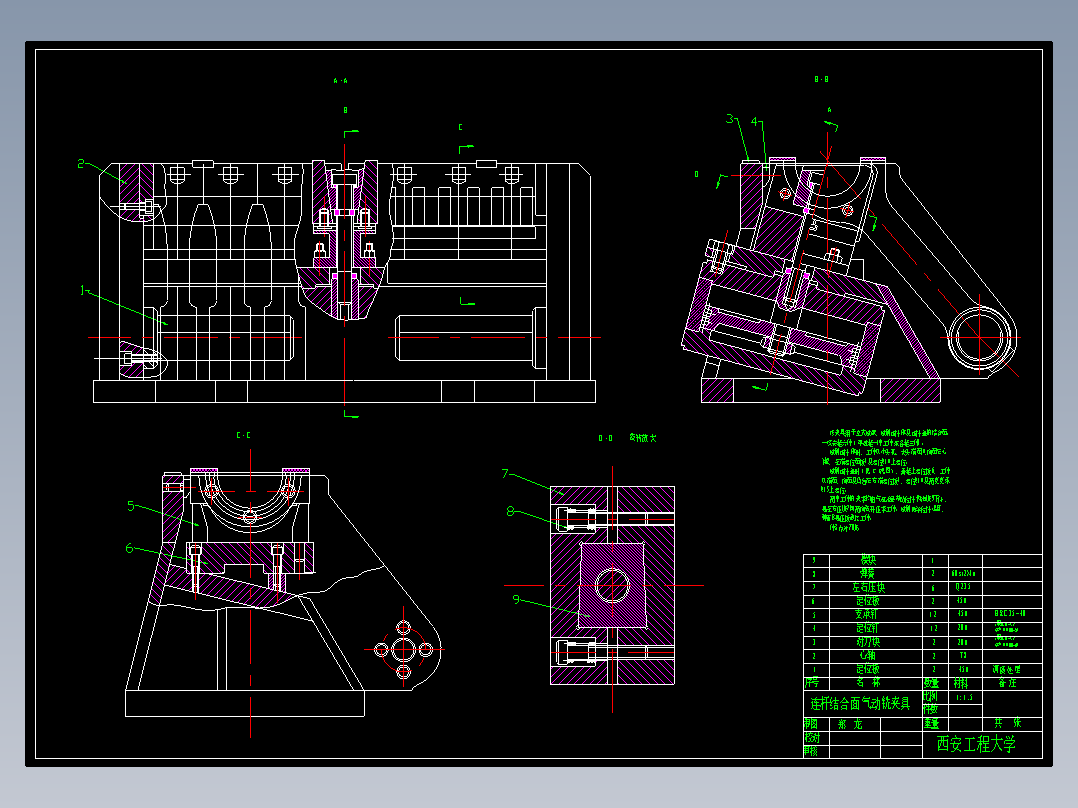Image resolution: width=1078 pixels, height=808 pixels.
Task: Select balloon number 1 in the A-A view
Action: 82,291
